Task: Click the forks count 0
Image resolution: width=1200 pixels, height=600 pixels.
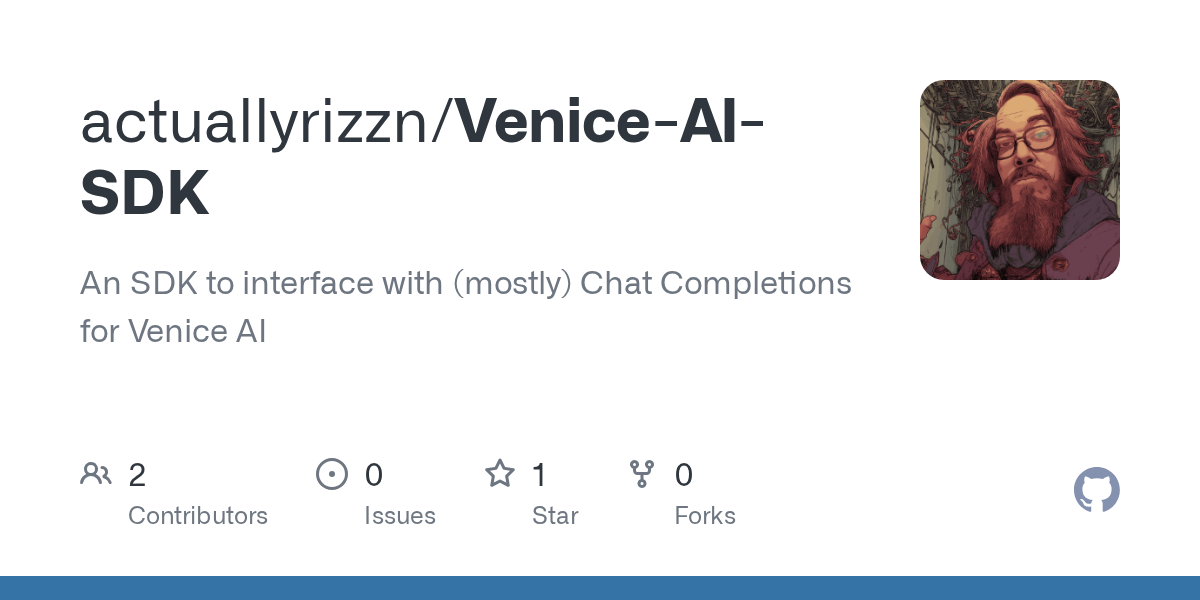Action: (x=684, y=475)
